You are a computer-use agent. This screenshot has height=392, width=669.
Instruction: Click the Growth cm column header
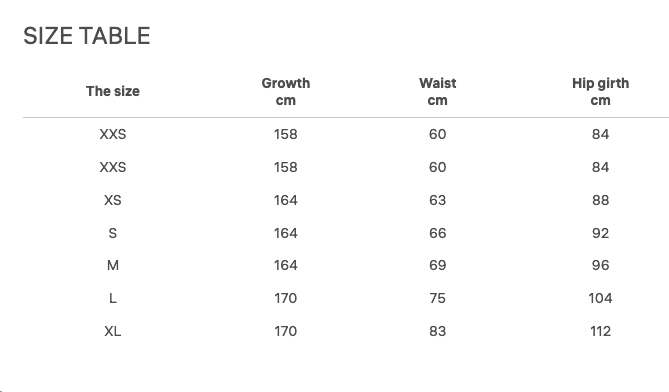(x=285, y=92)
